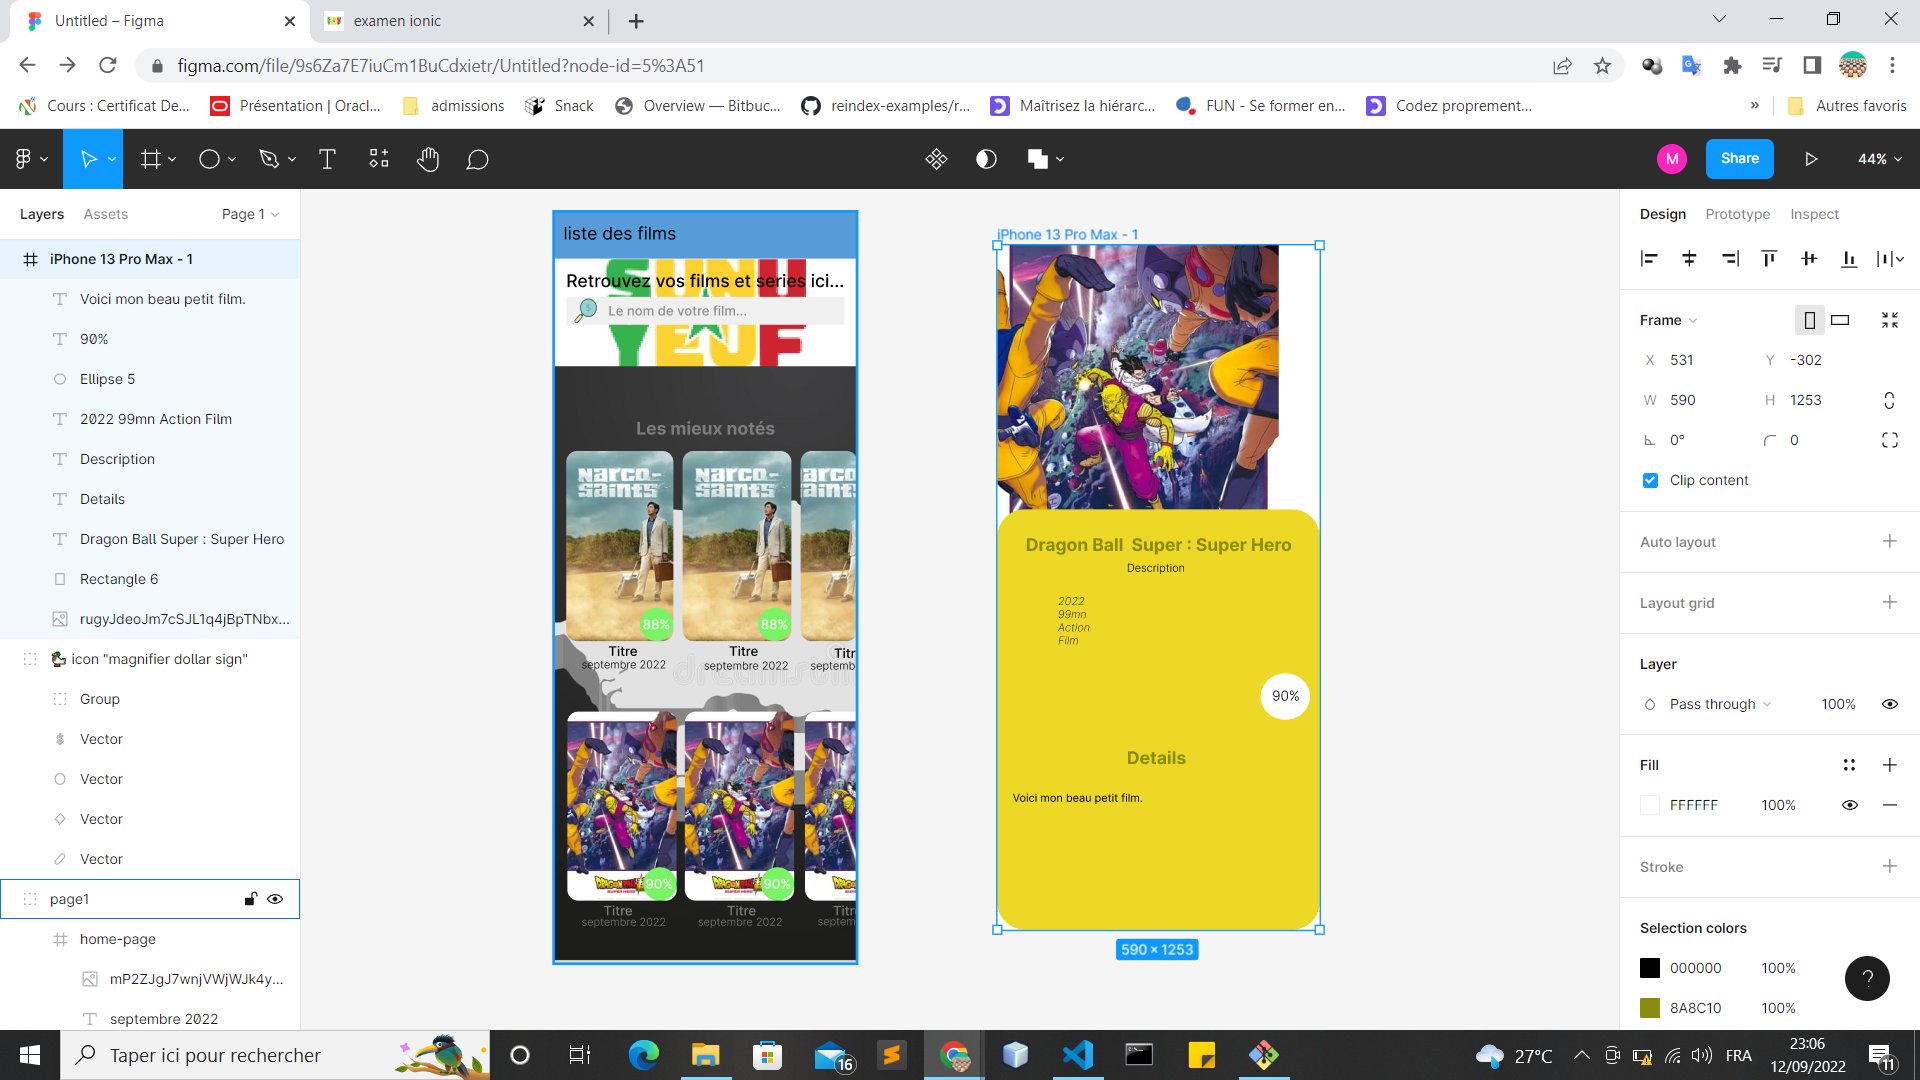This screenshot has height=1080, width=1920.
Task: Hide the FFFFFF fill with eye icon
Action: coord(1849,805)
